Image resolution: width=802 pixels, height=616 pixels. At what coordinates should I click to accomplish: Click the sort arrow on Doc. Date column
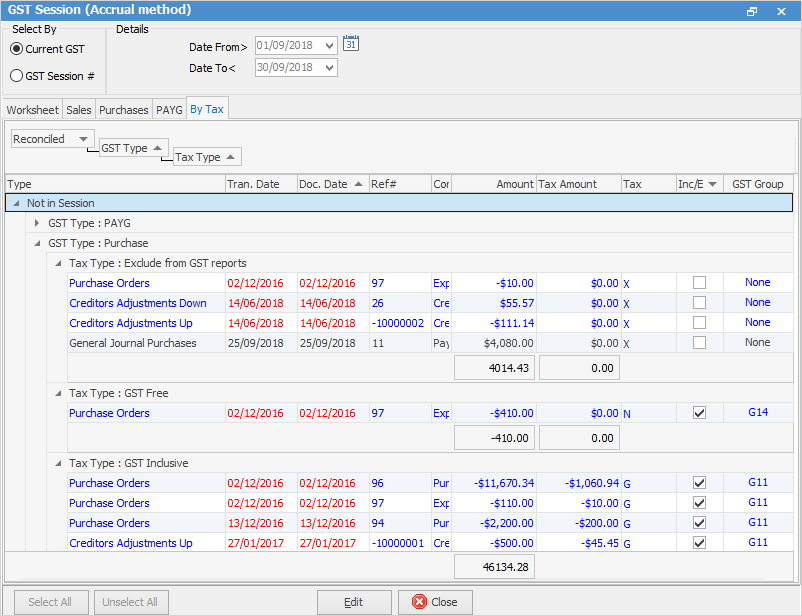tap(358, 184)
